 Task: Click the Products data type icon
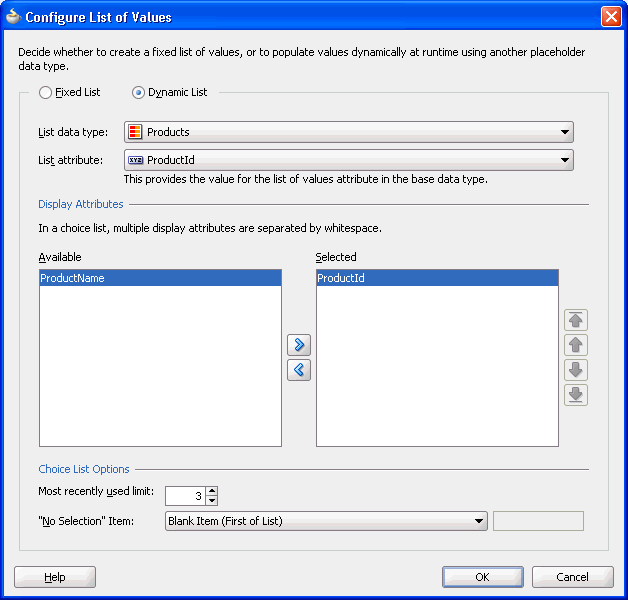135,132
